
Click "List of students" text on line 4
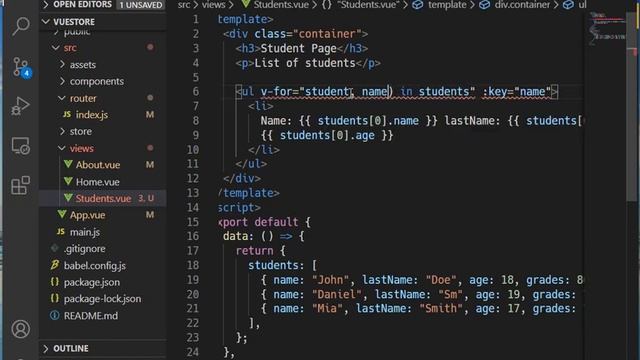coord(305,63)
